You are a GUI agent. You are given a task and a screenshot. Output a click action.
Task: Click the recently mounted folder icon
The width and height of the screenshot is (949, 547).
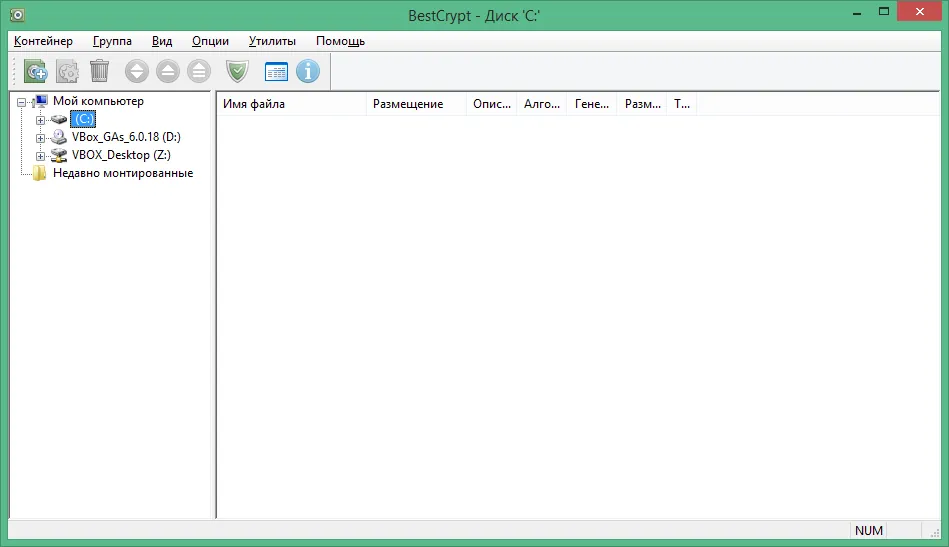click(40, 173)
